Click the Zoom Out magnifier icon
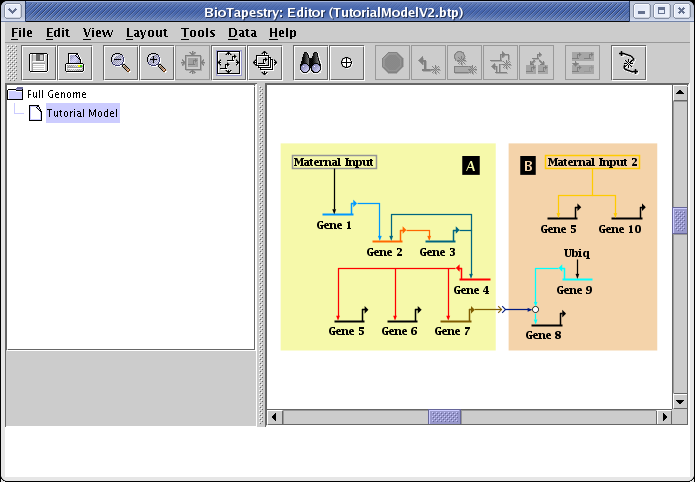The height and width of the screenshot is (482, 695). click(120, 62)
